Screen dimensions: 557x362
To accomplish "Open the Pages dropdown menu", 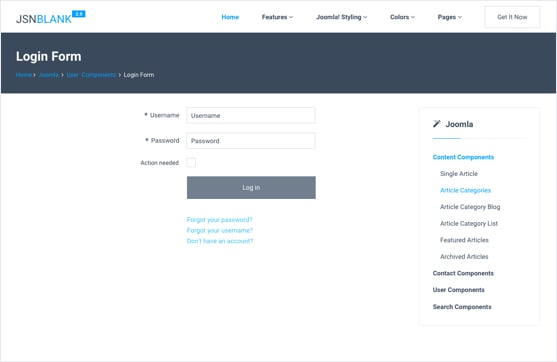I will tap(450, 17).
